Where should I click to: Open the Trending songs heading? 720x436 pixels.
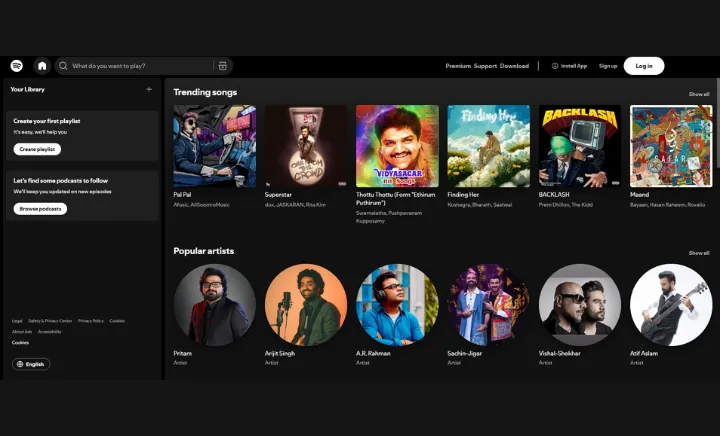[x=205, y=92]
